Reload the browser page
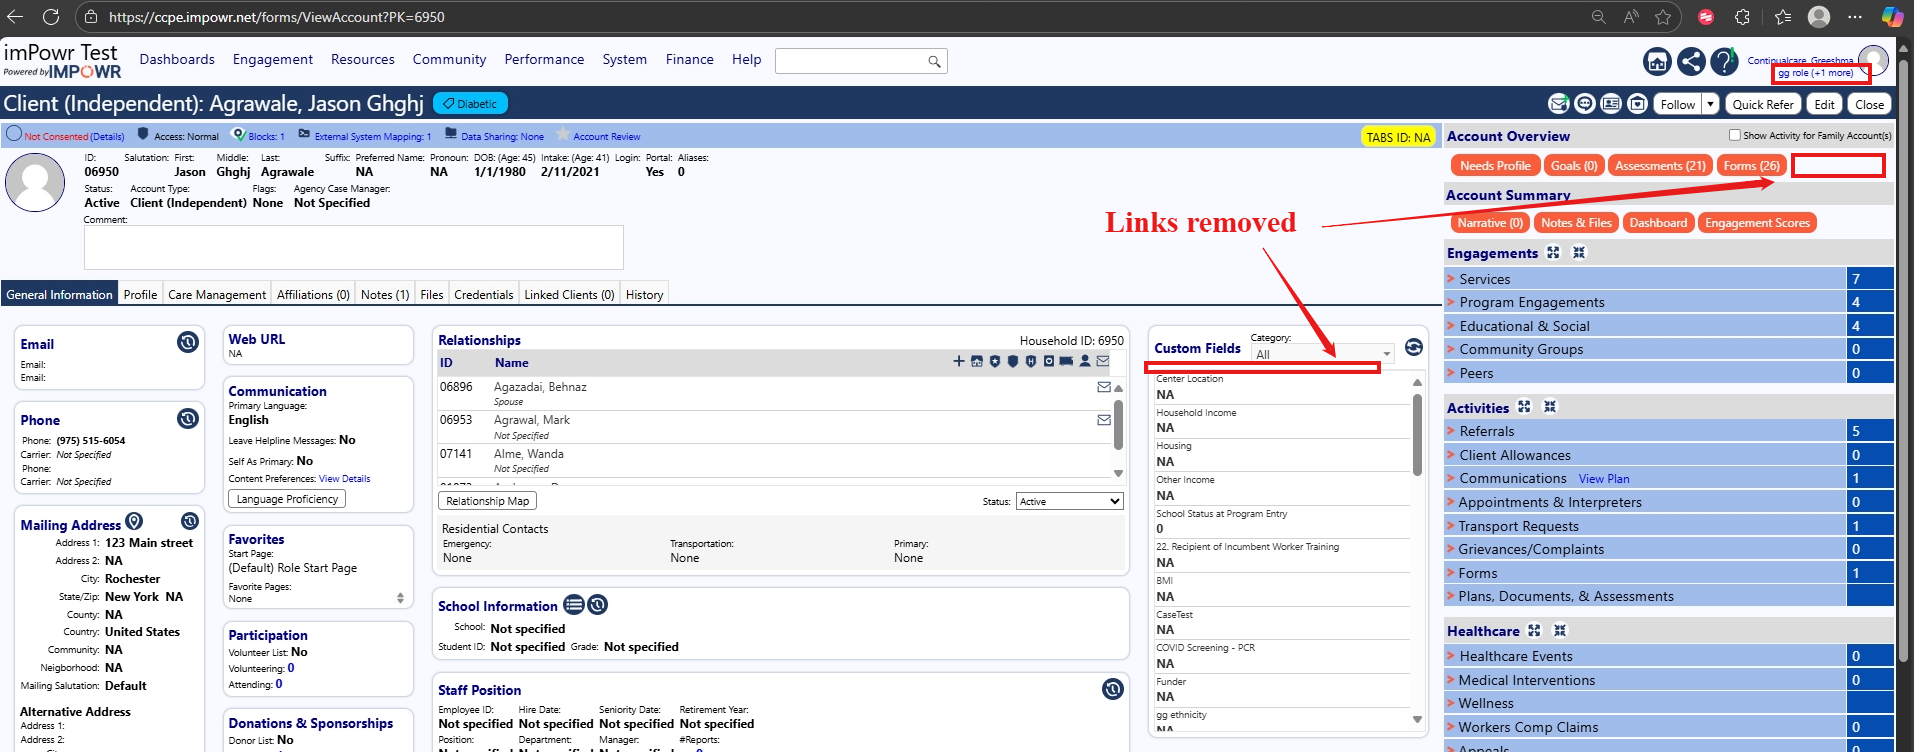This screenshot has width=1914, height=752. click(x=51, y=17)
